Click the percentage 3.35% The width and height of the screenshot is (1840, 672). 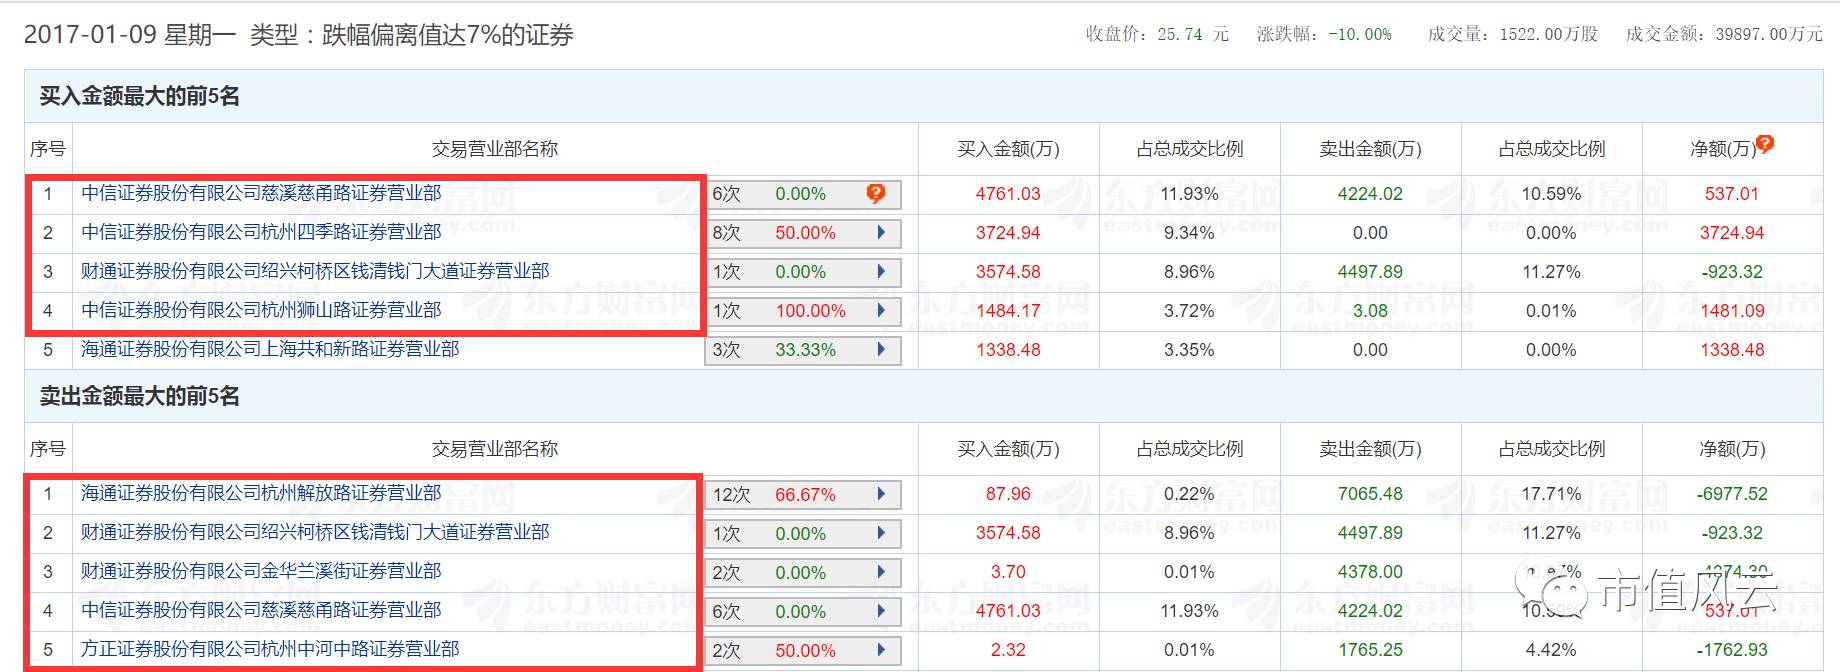[1189, 350]
